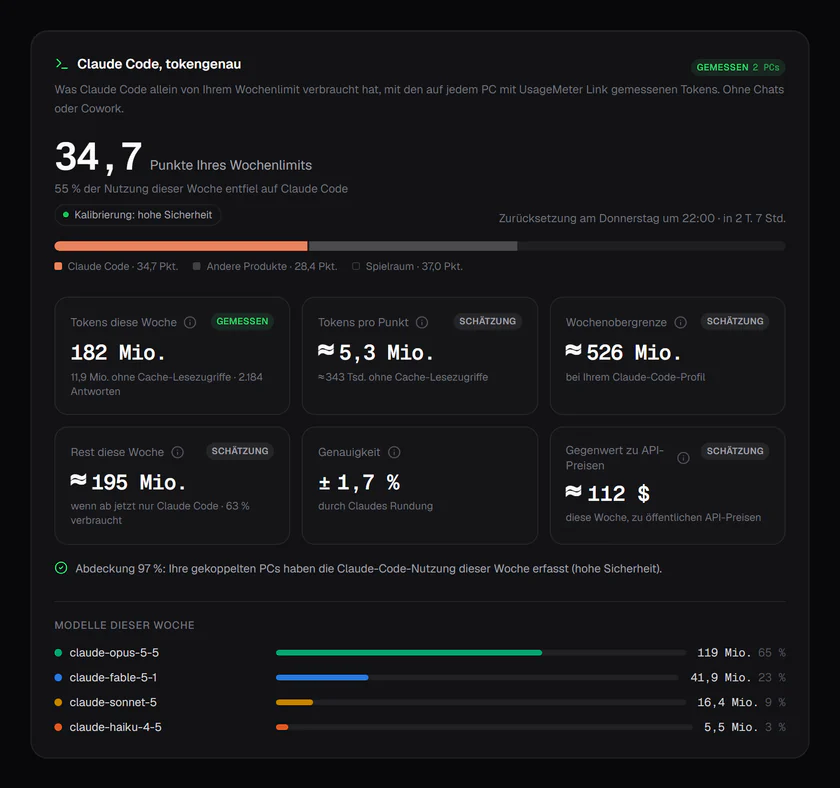This screenshot has width=840, height=788.
Task: Click the 65 % share for opus
Action: (x=772, y=652)
